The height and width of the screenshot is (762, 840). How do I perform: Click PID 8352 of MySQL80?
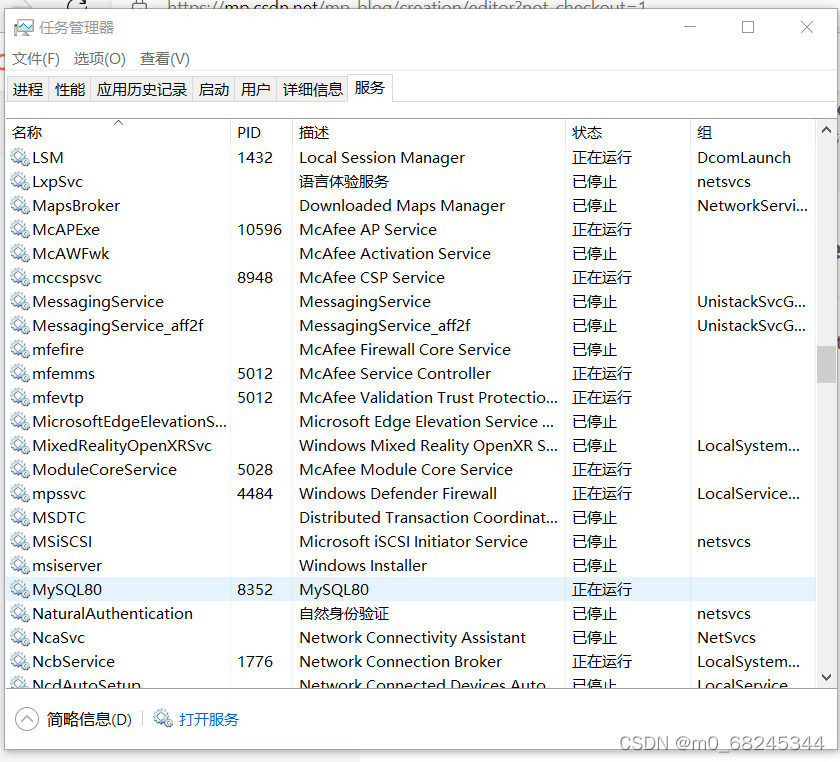coord(255,589)
